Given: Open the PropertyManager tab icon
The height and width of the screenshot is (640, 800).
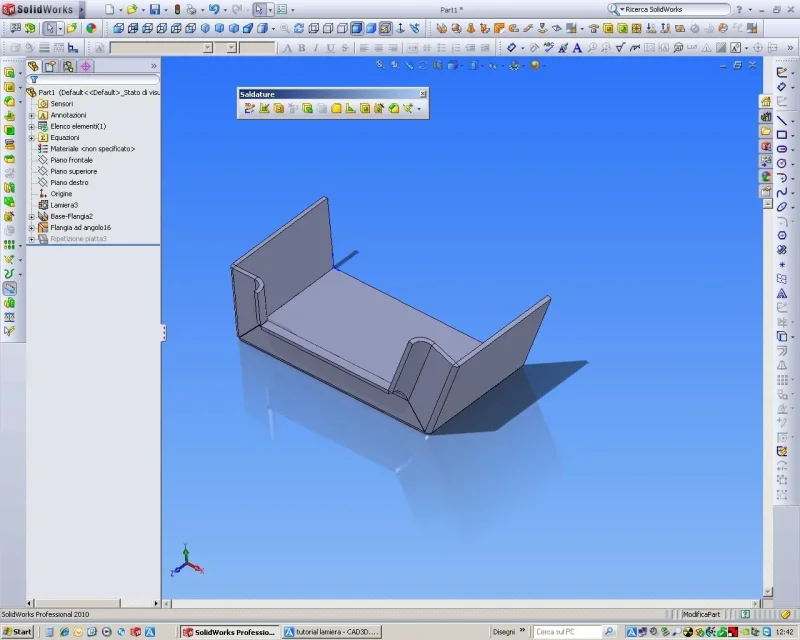Looking at the screenshot, I should (x=50, y=66).
